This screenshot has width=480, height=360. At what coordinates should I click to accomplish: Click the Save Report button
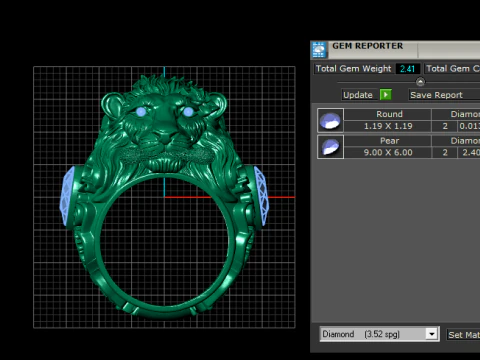coord(444,95)
